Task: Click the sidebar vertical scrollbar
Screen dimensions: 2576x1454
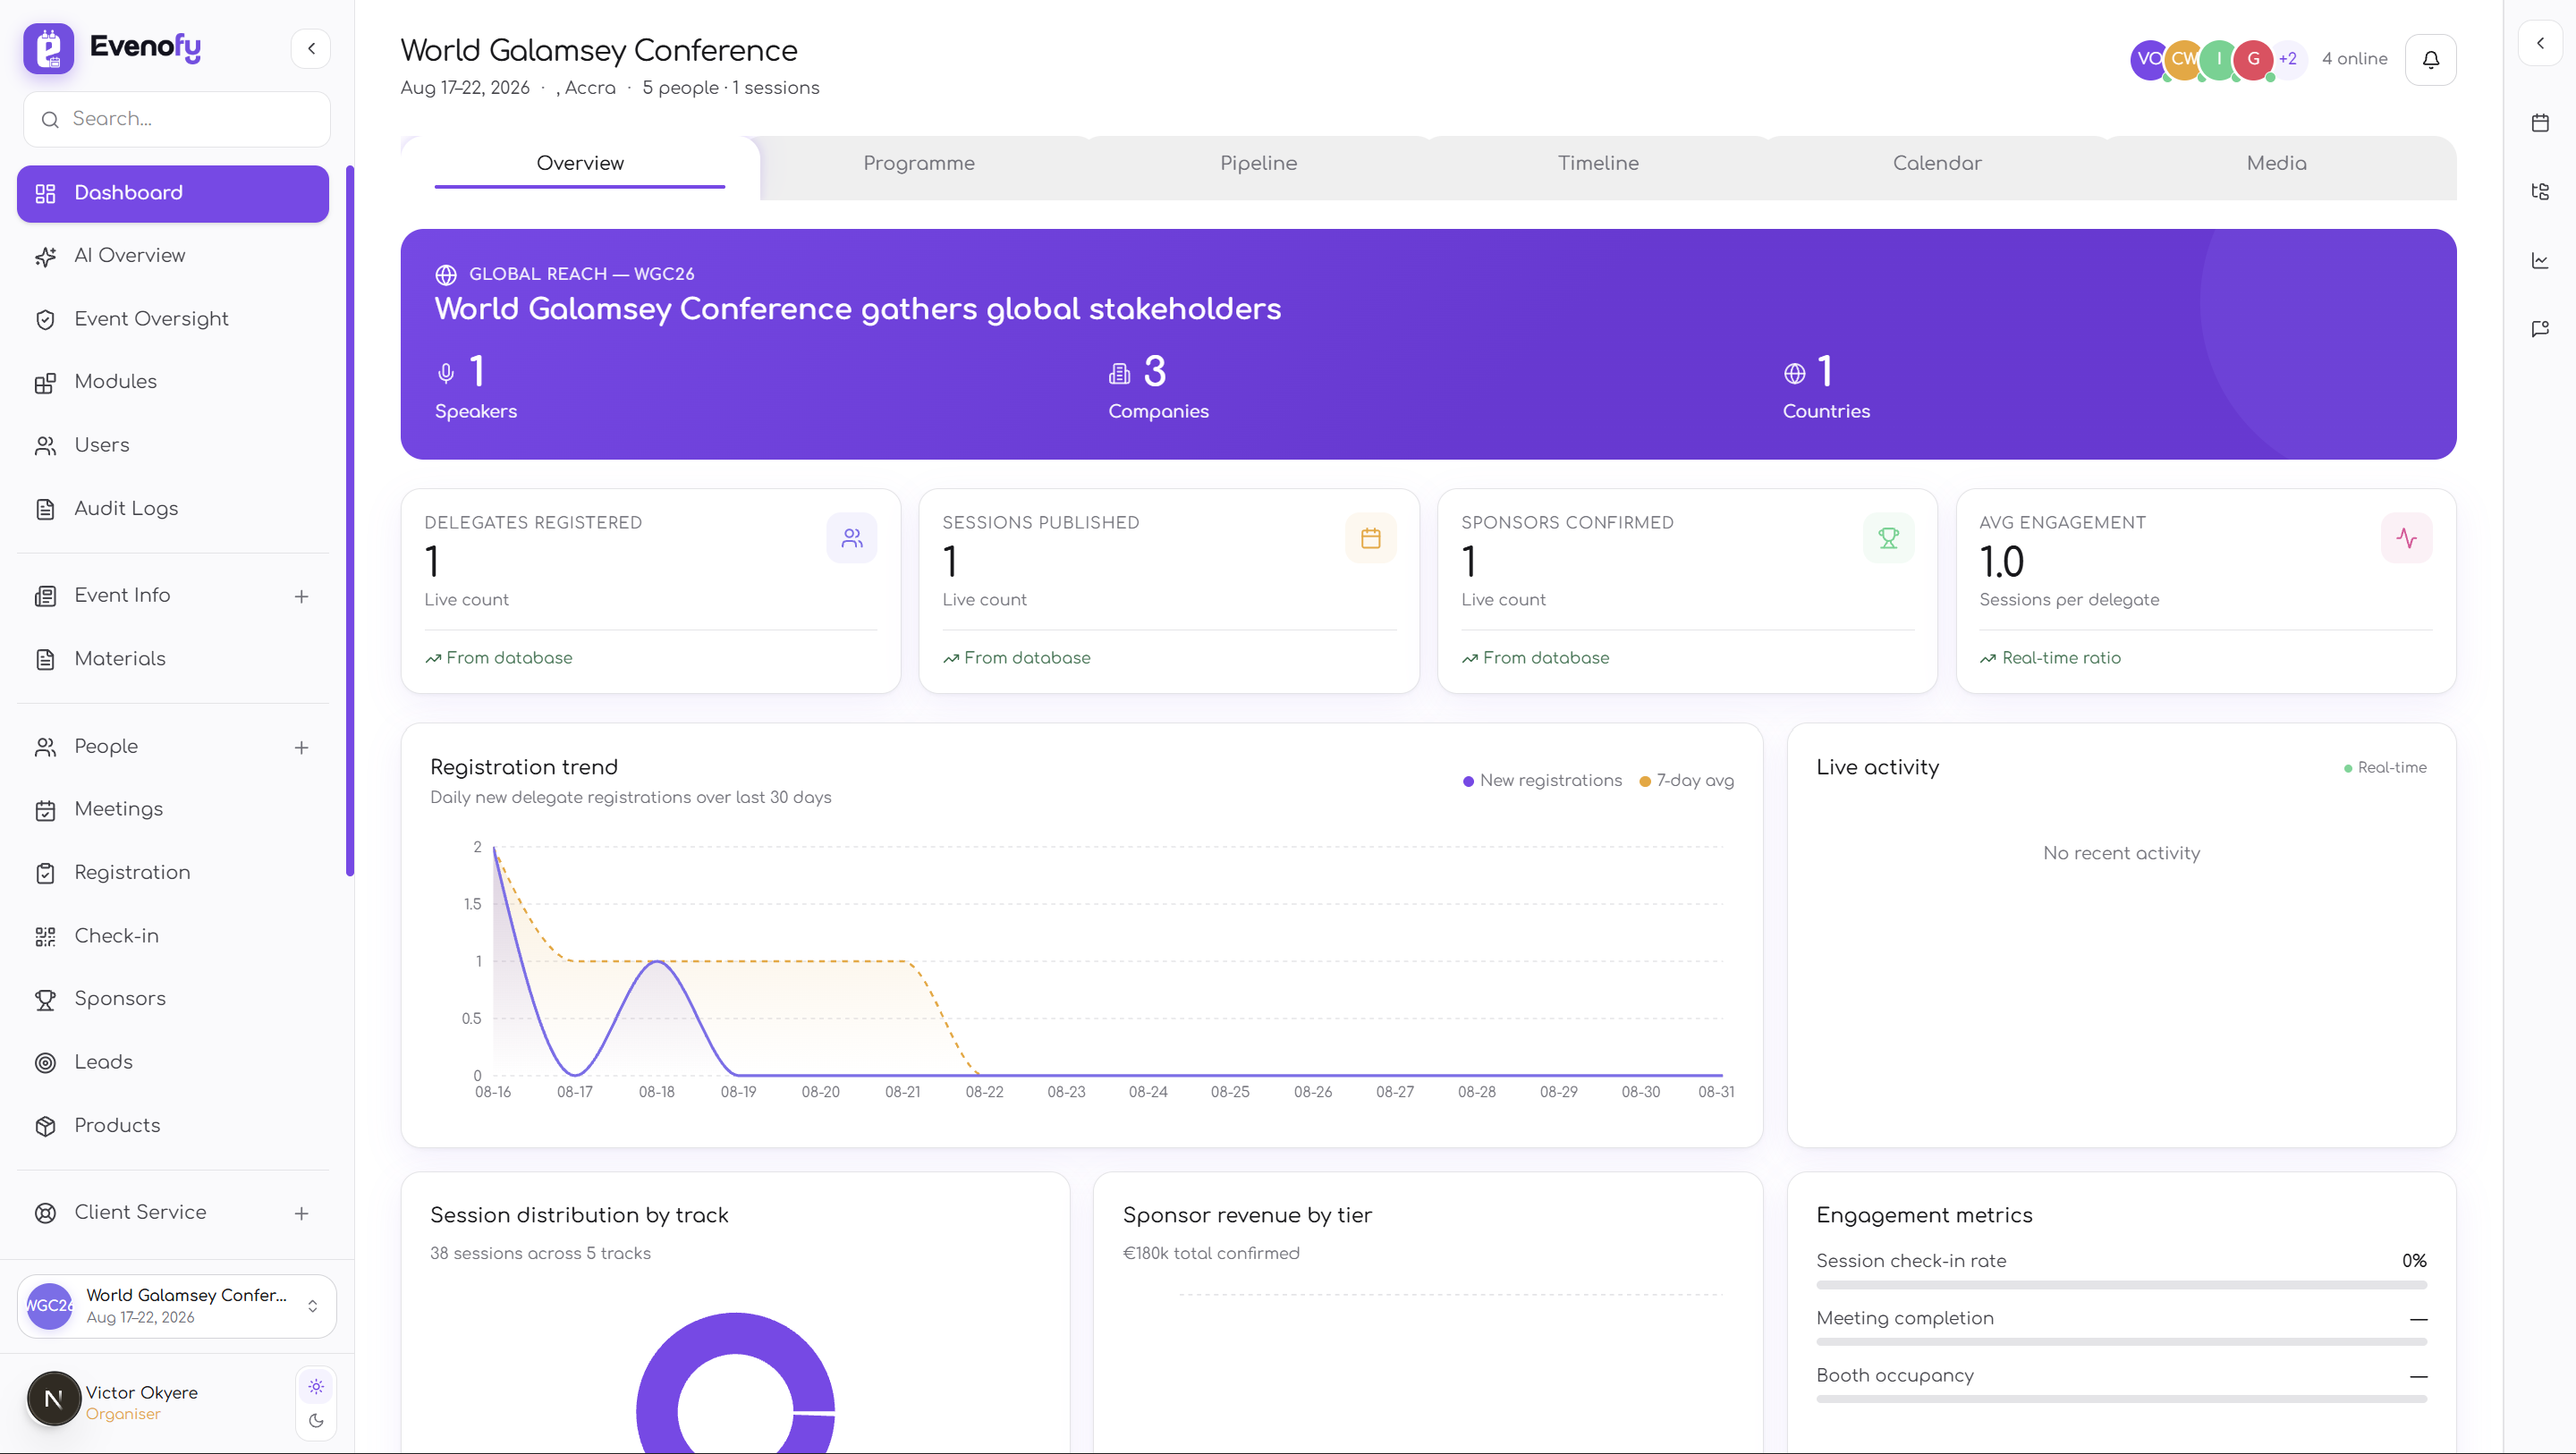Action: [x=350, y=520]
